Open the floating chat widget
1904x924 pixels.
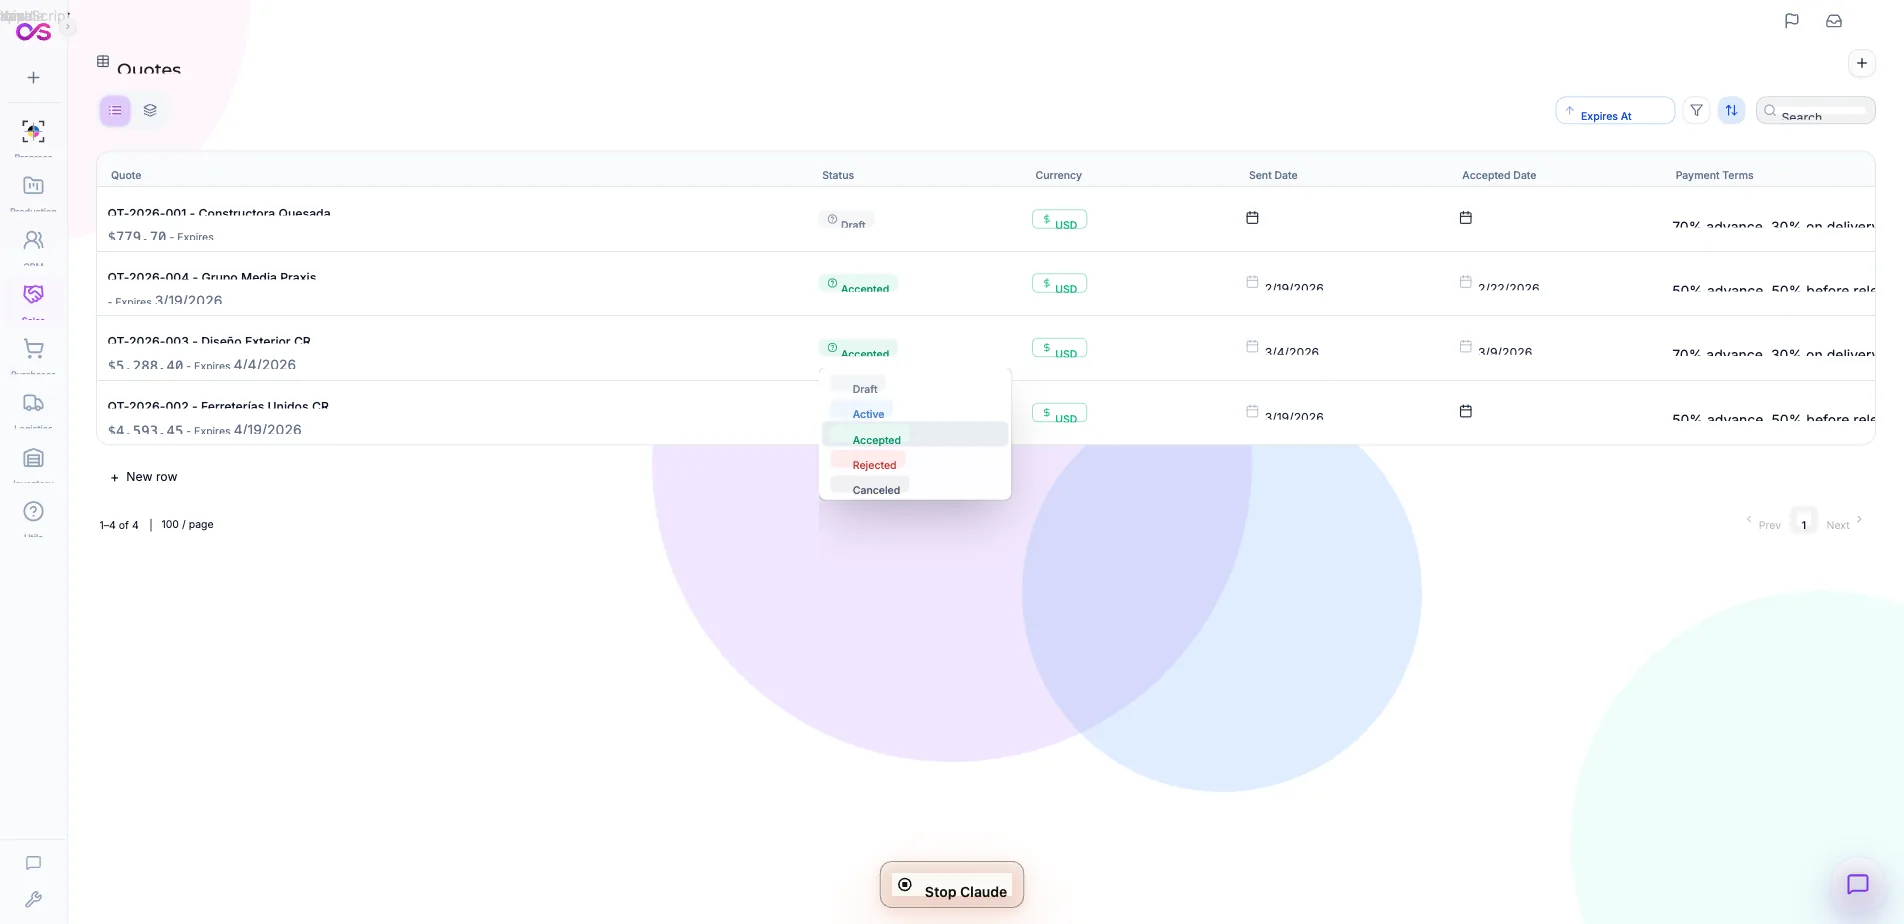point(1858,885)
